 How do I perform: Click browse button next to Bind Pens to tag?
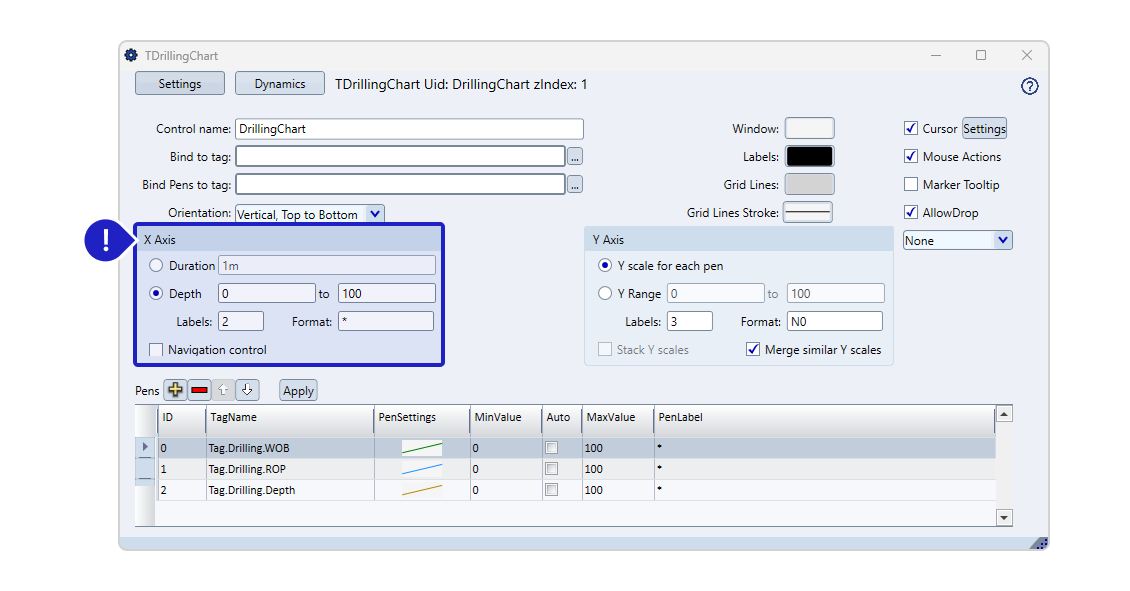tap(575, 185)
